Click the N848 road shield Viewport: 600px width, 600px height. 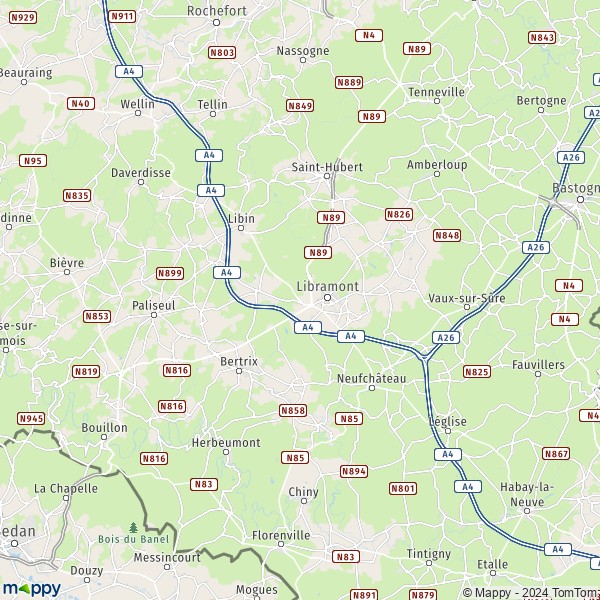click(447, 235)
